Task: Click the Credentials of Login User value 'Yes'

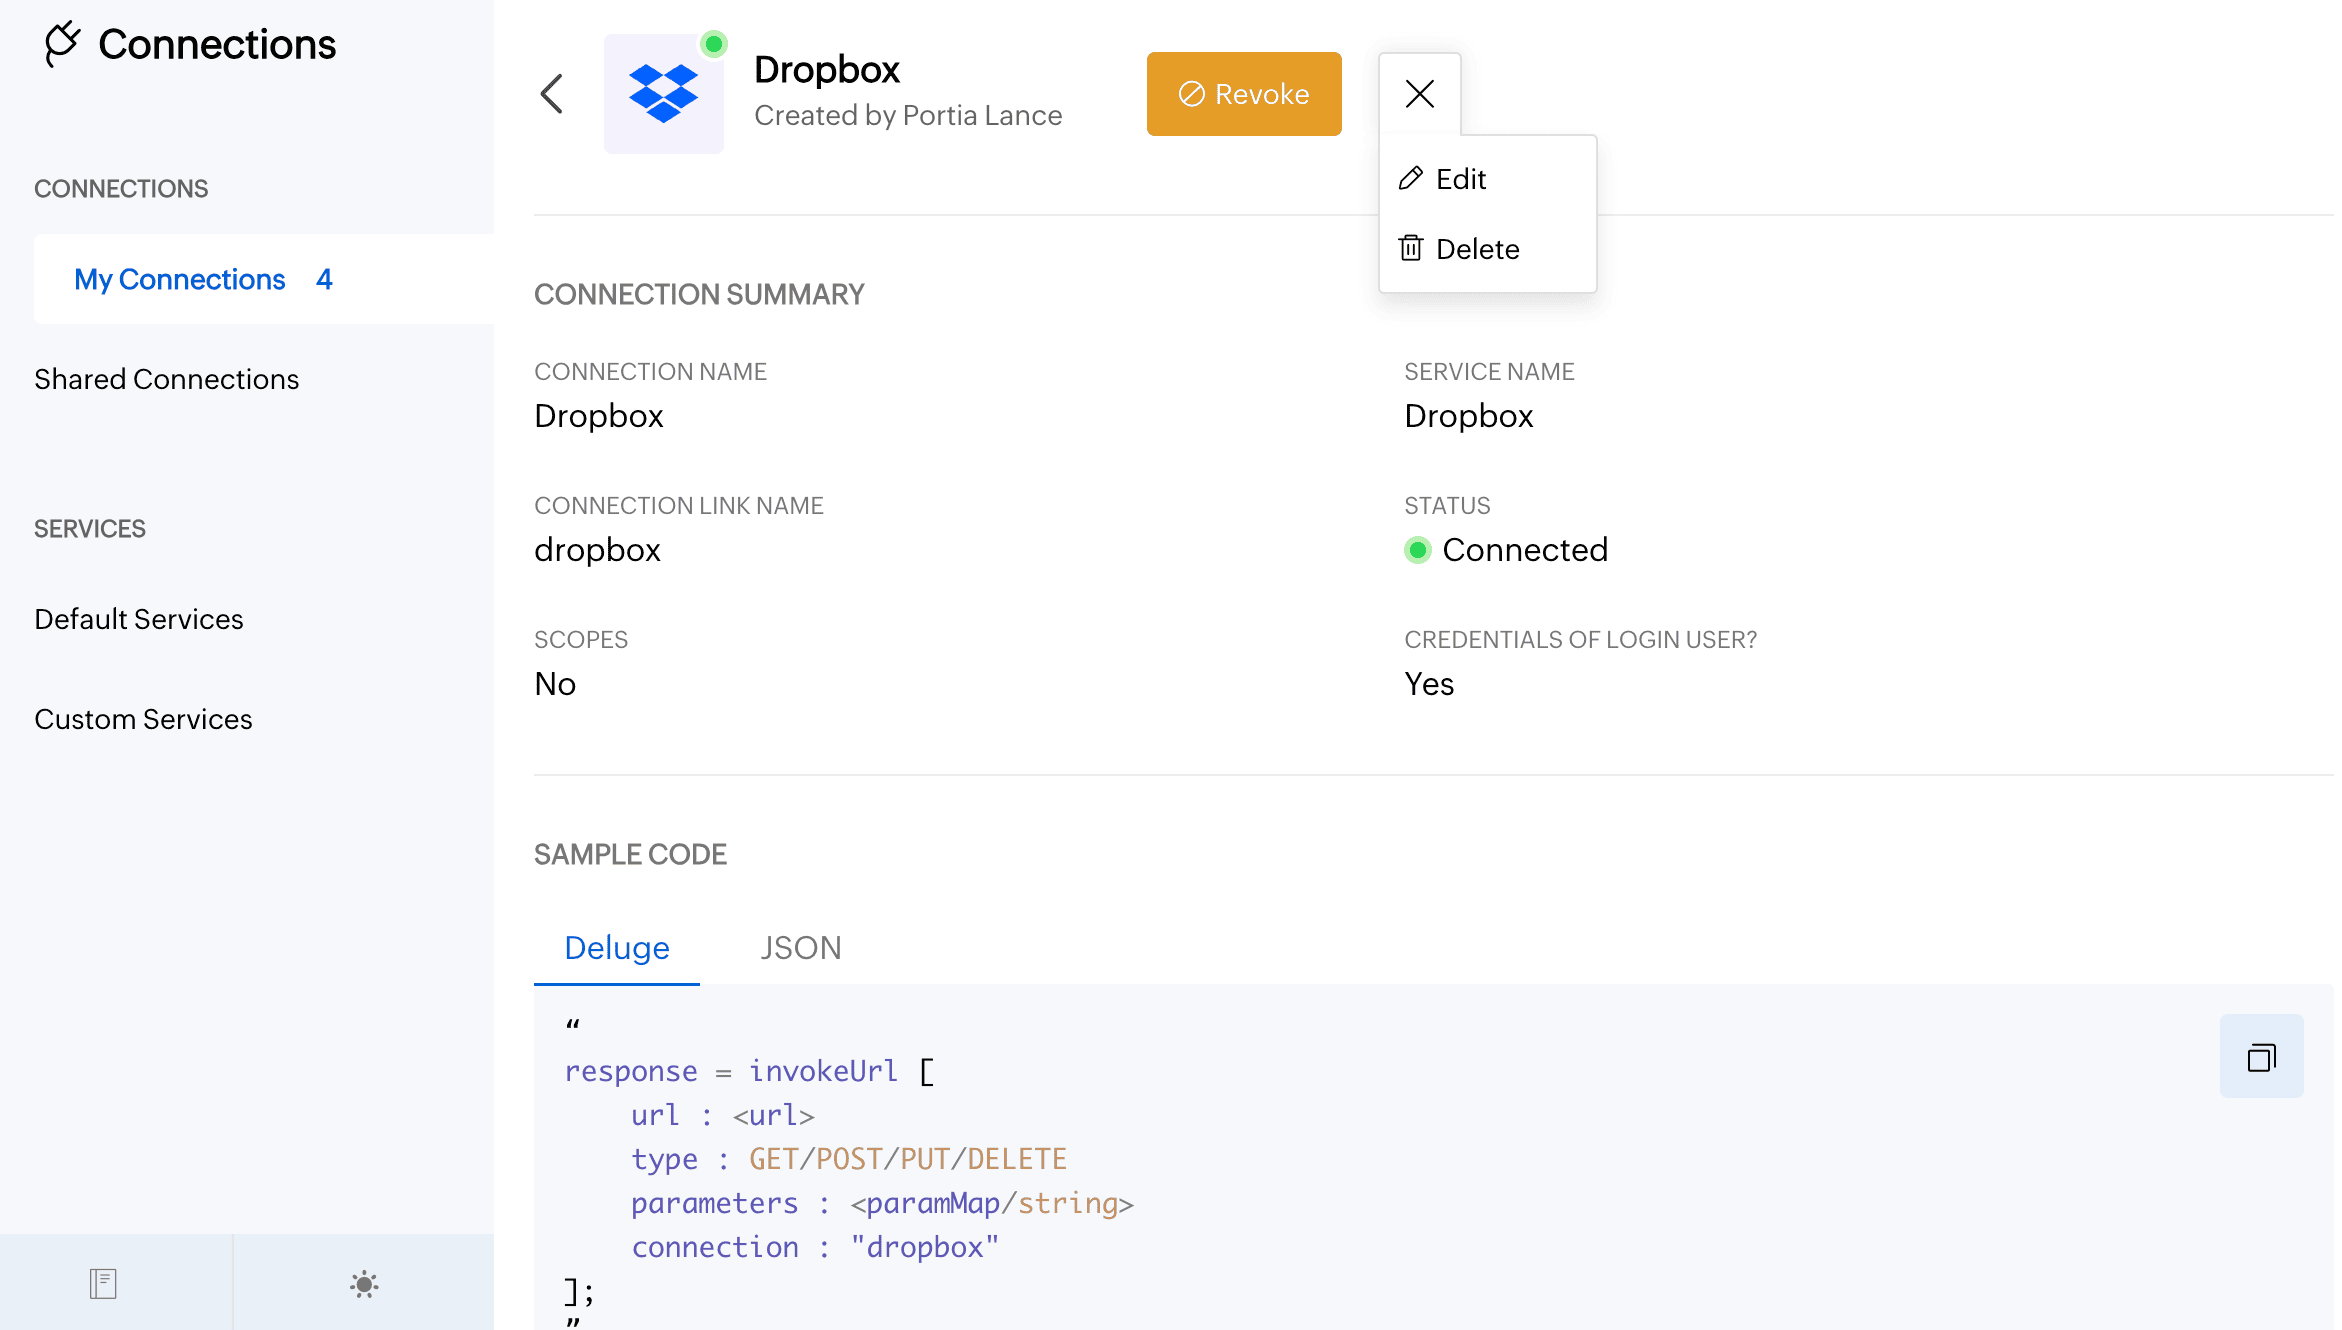Action: point(1429,684)
